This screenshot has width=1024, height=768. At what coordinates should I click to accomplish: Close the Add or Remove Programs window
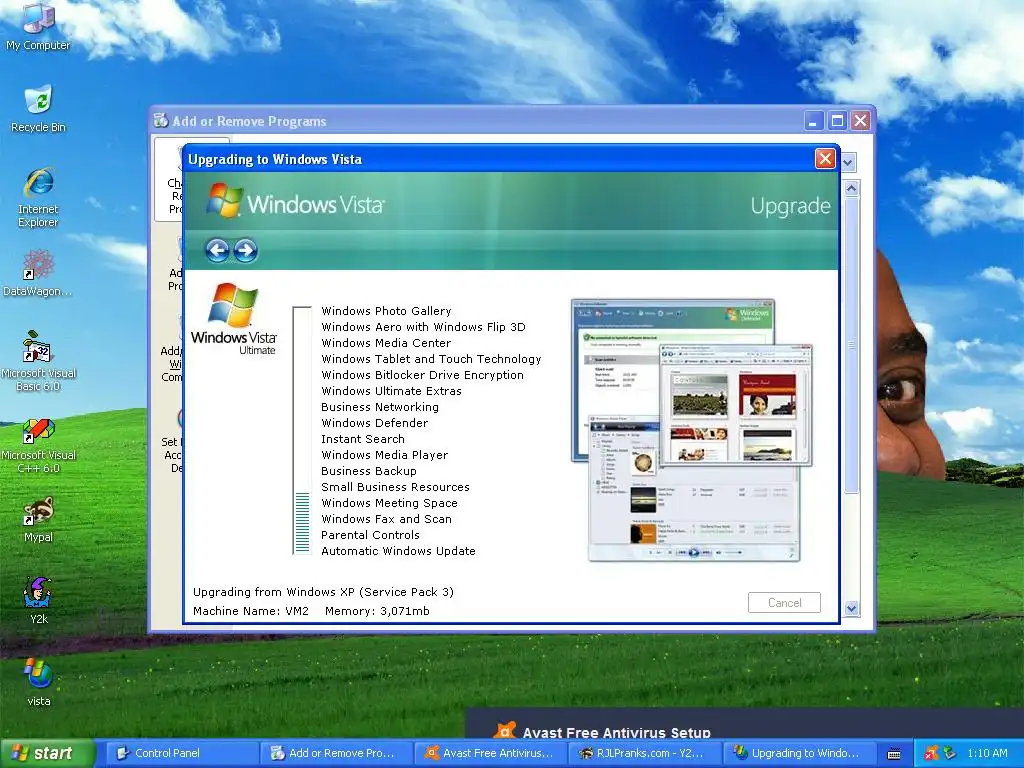pyautogui.click(x=861, y=121)
